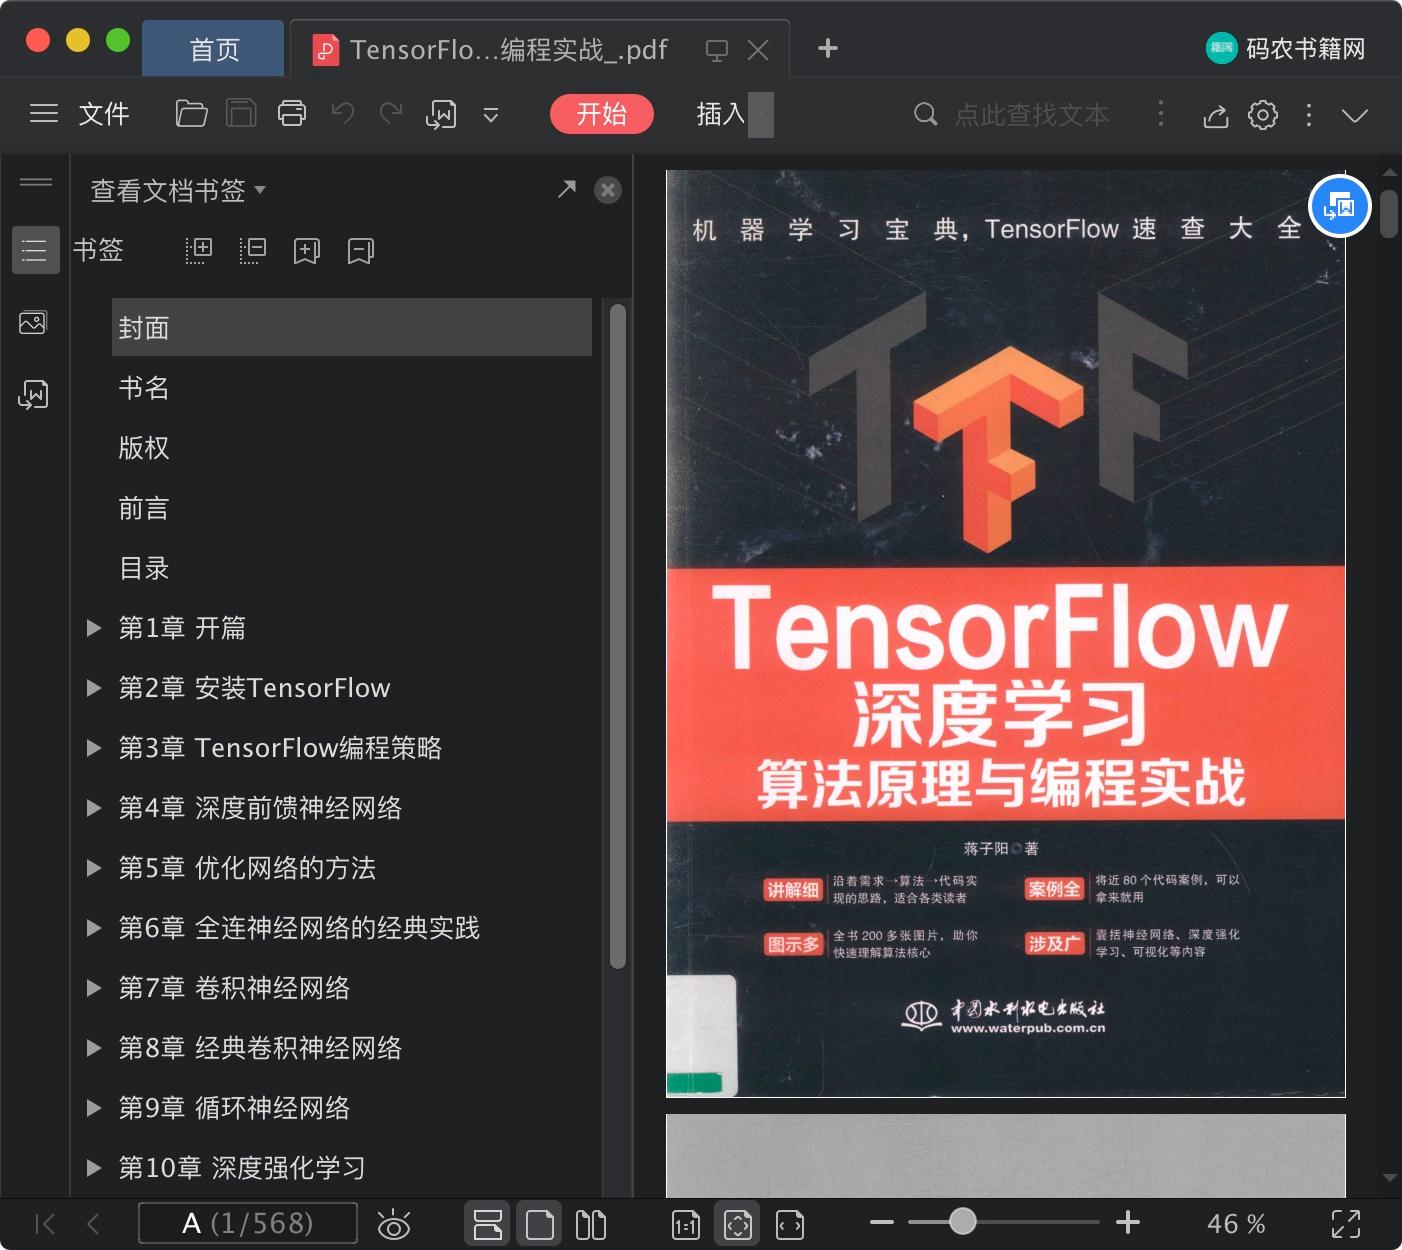Click the undo arrow icon
This screenshot has height=1250, width=1402.
343,113
